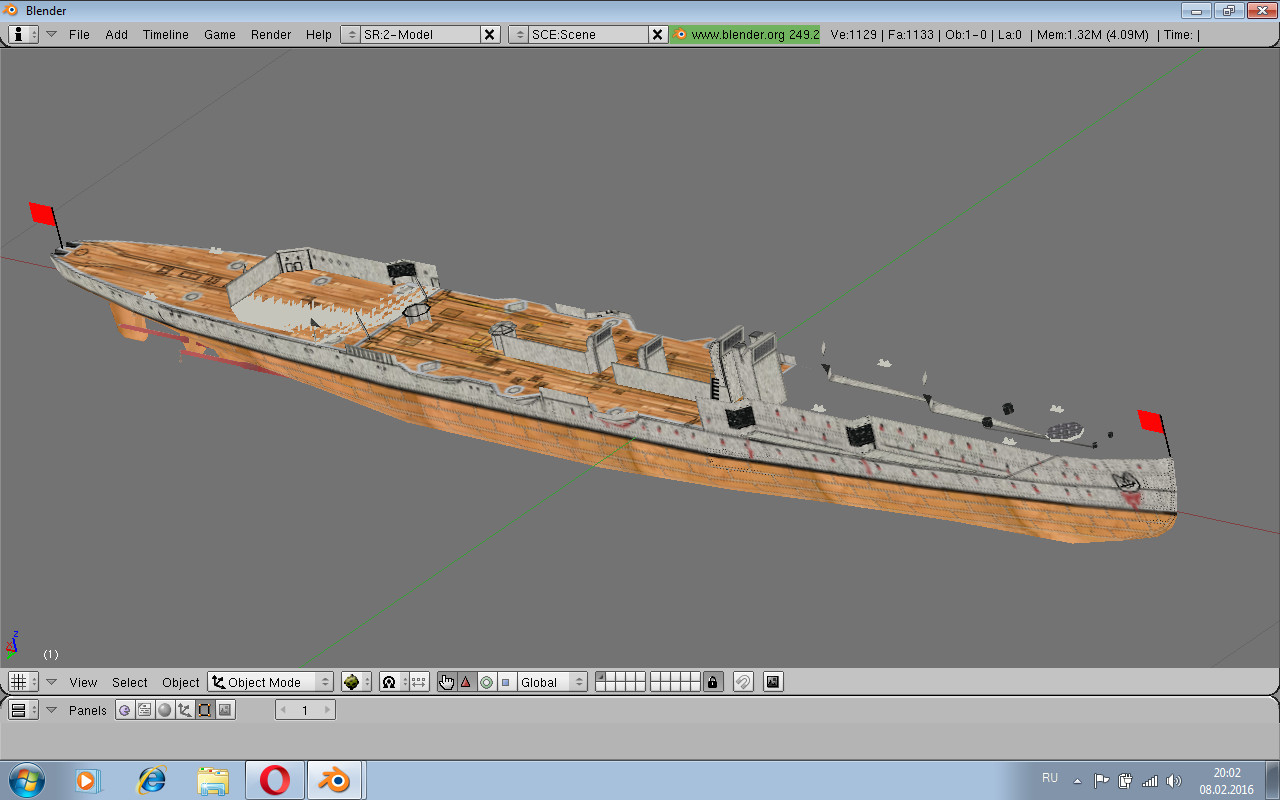1280x800 pixels.
Task: Enable the first layer button in grid
Action: pyautogui.click(x=600, y=677)
